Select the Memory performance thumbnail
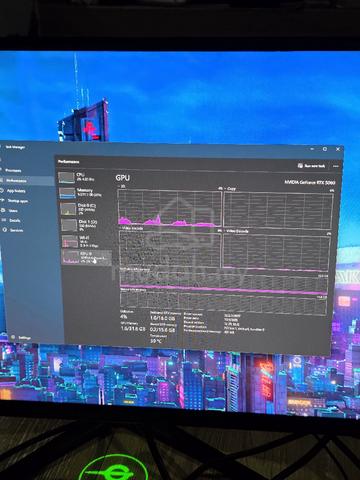Screen dimensions: 360x480 pos(67,193)
